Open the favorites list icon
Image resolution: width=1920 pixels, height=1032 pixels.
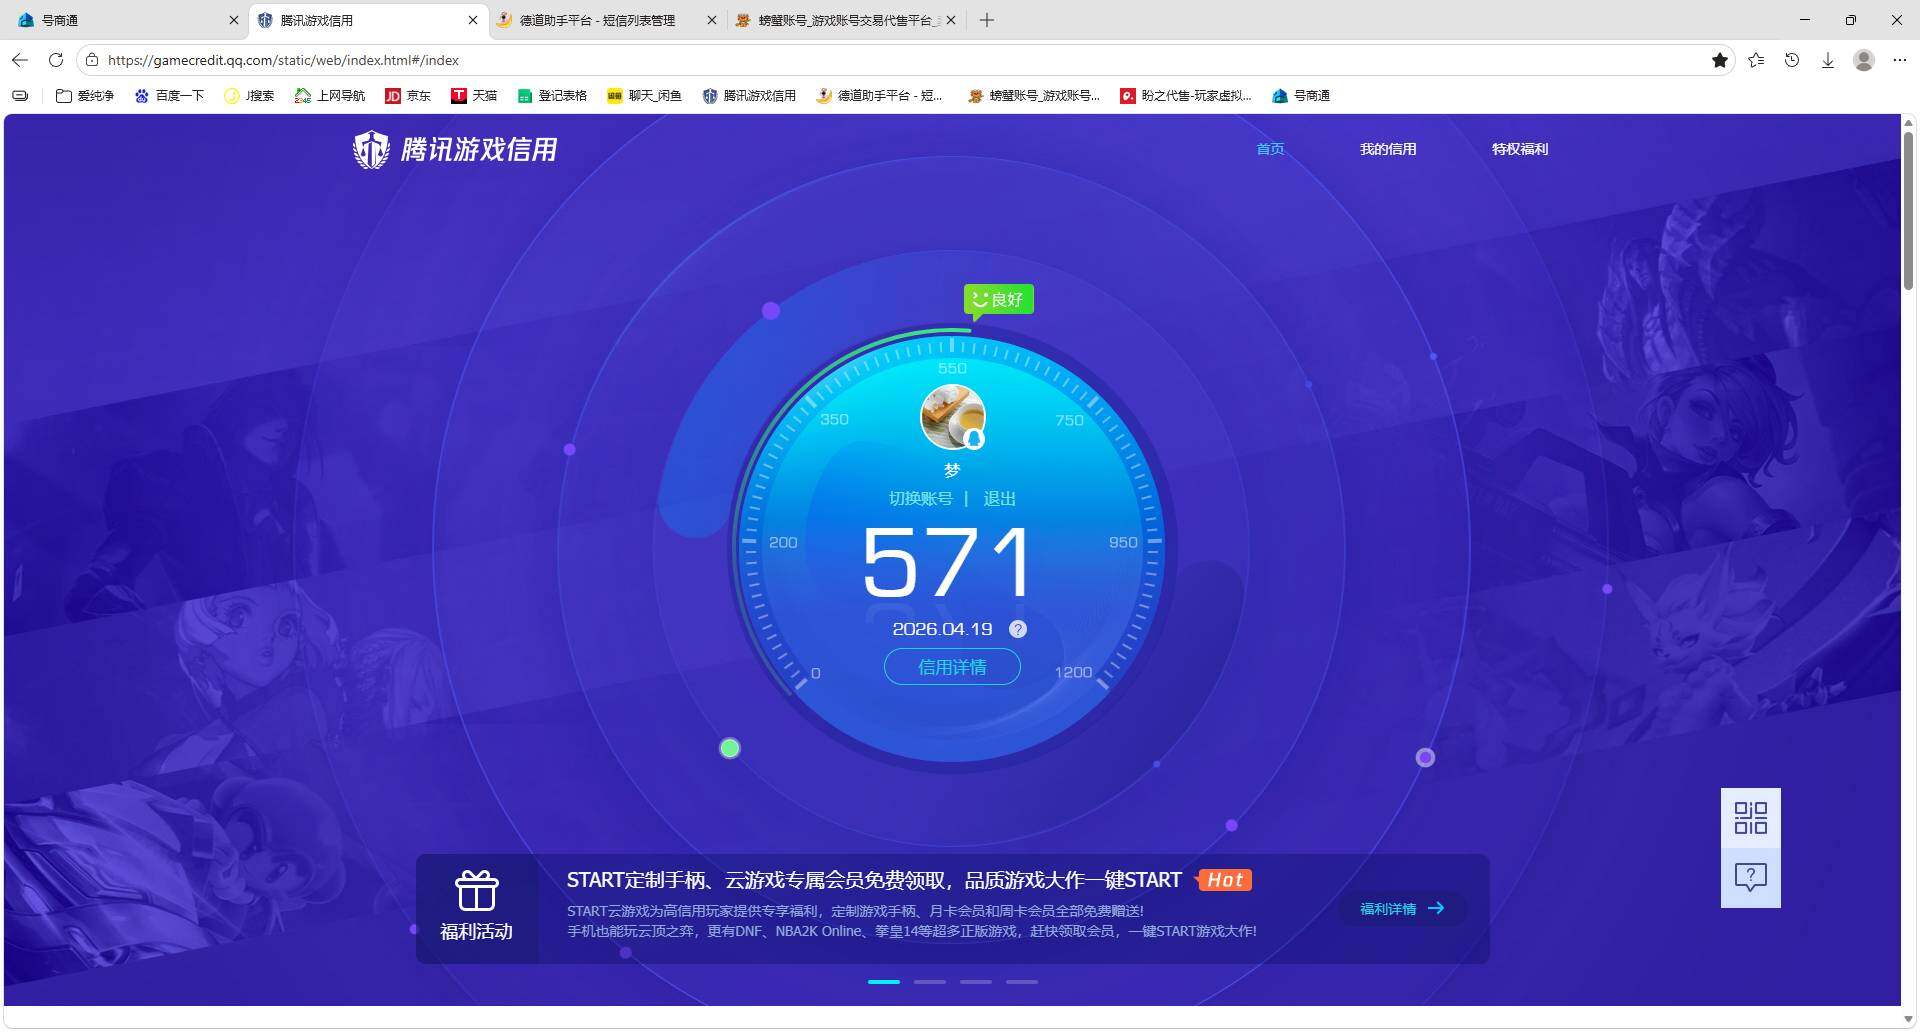coord(1756,60)
